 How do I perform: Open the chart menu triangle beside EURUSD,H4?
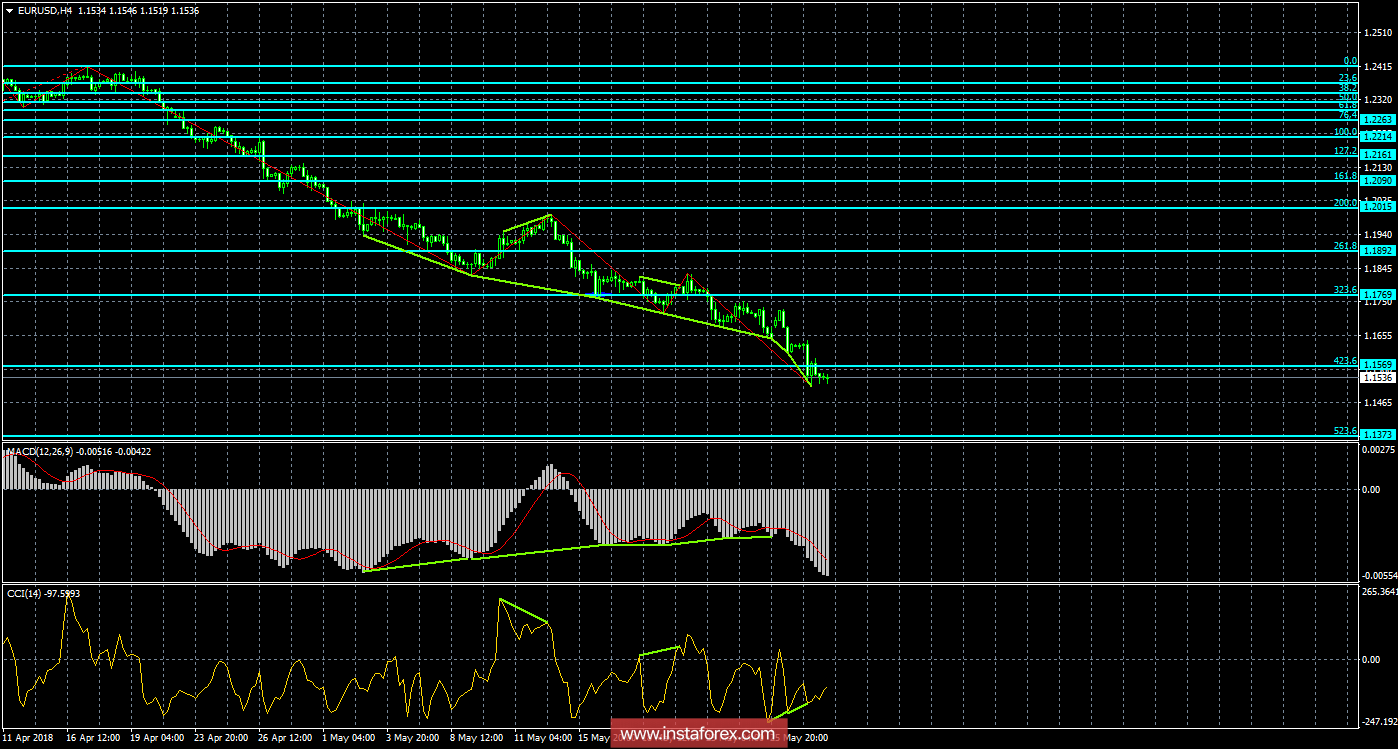[8, 10]
